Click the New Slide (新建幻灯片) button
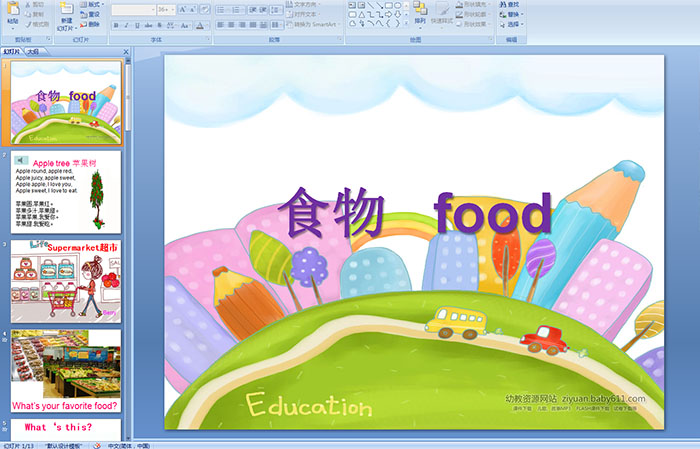This screenshot has height=449, width=700. (x=66, y=18)
